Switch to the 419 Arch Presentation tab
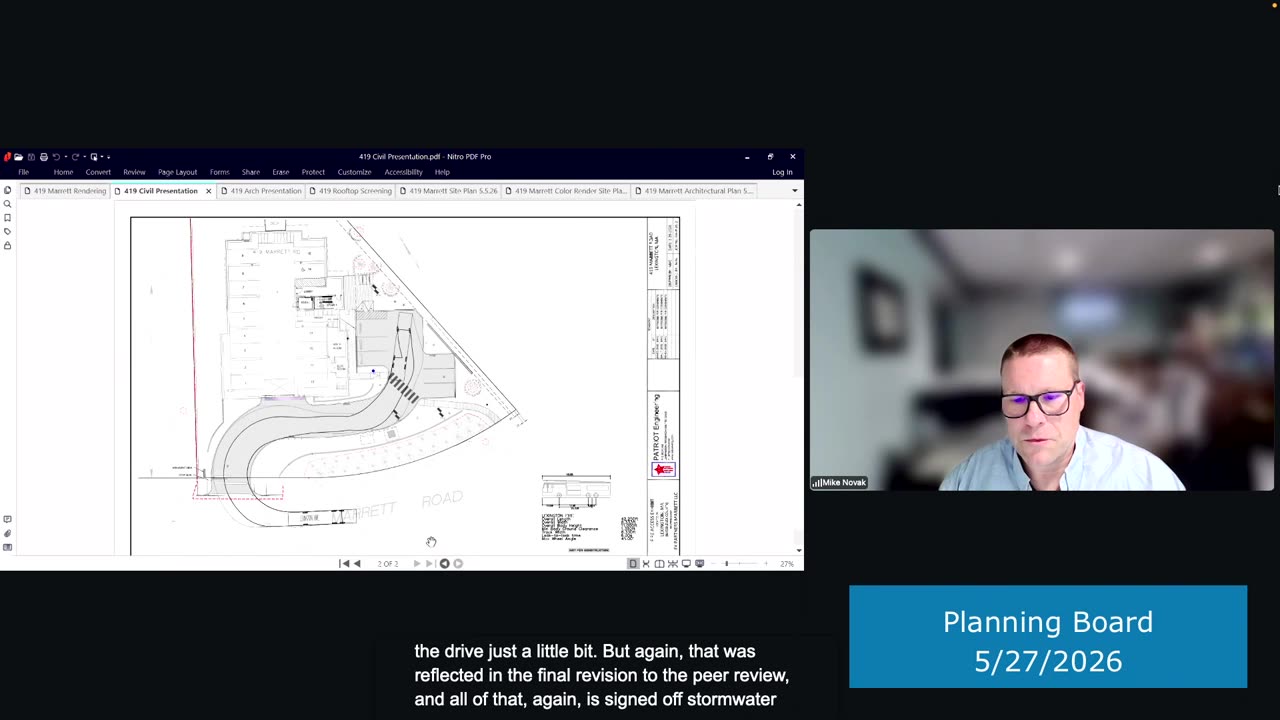The width and height of the screenshot is (1280, 720). (x=260, y=191)
